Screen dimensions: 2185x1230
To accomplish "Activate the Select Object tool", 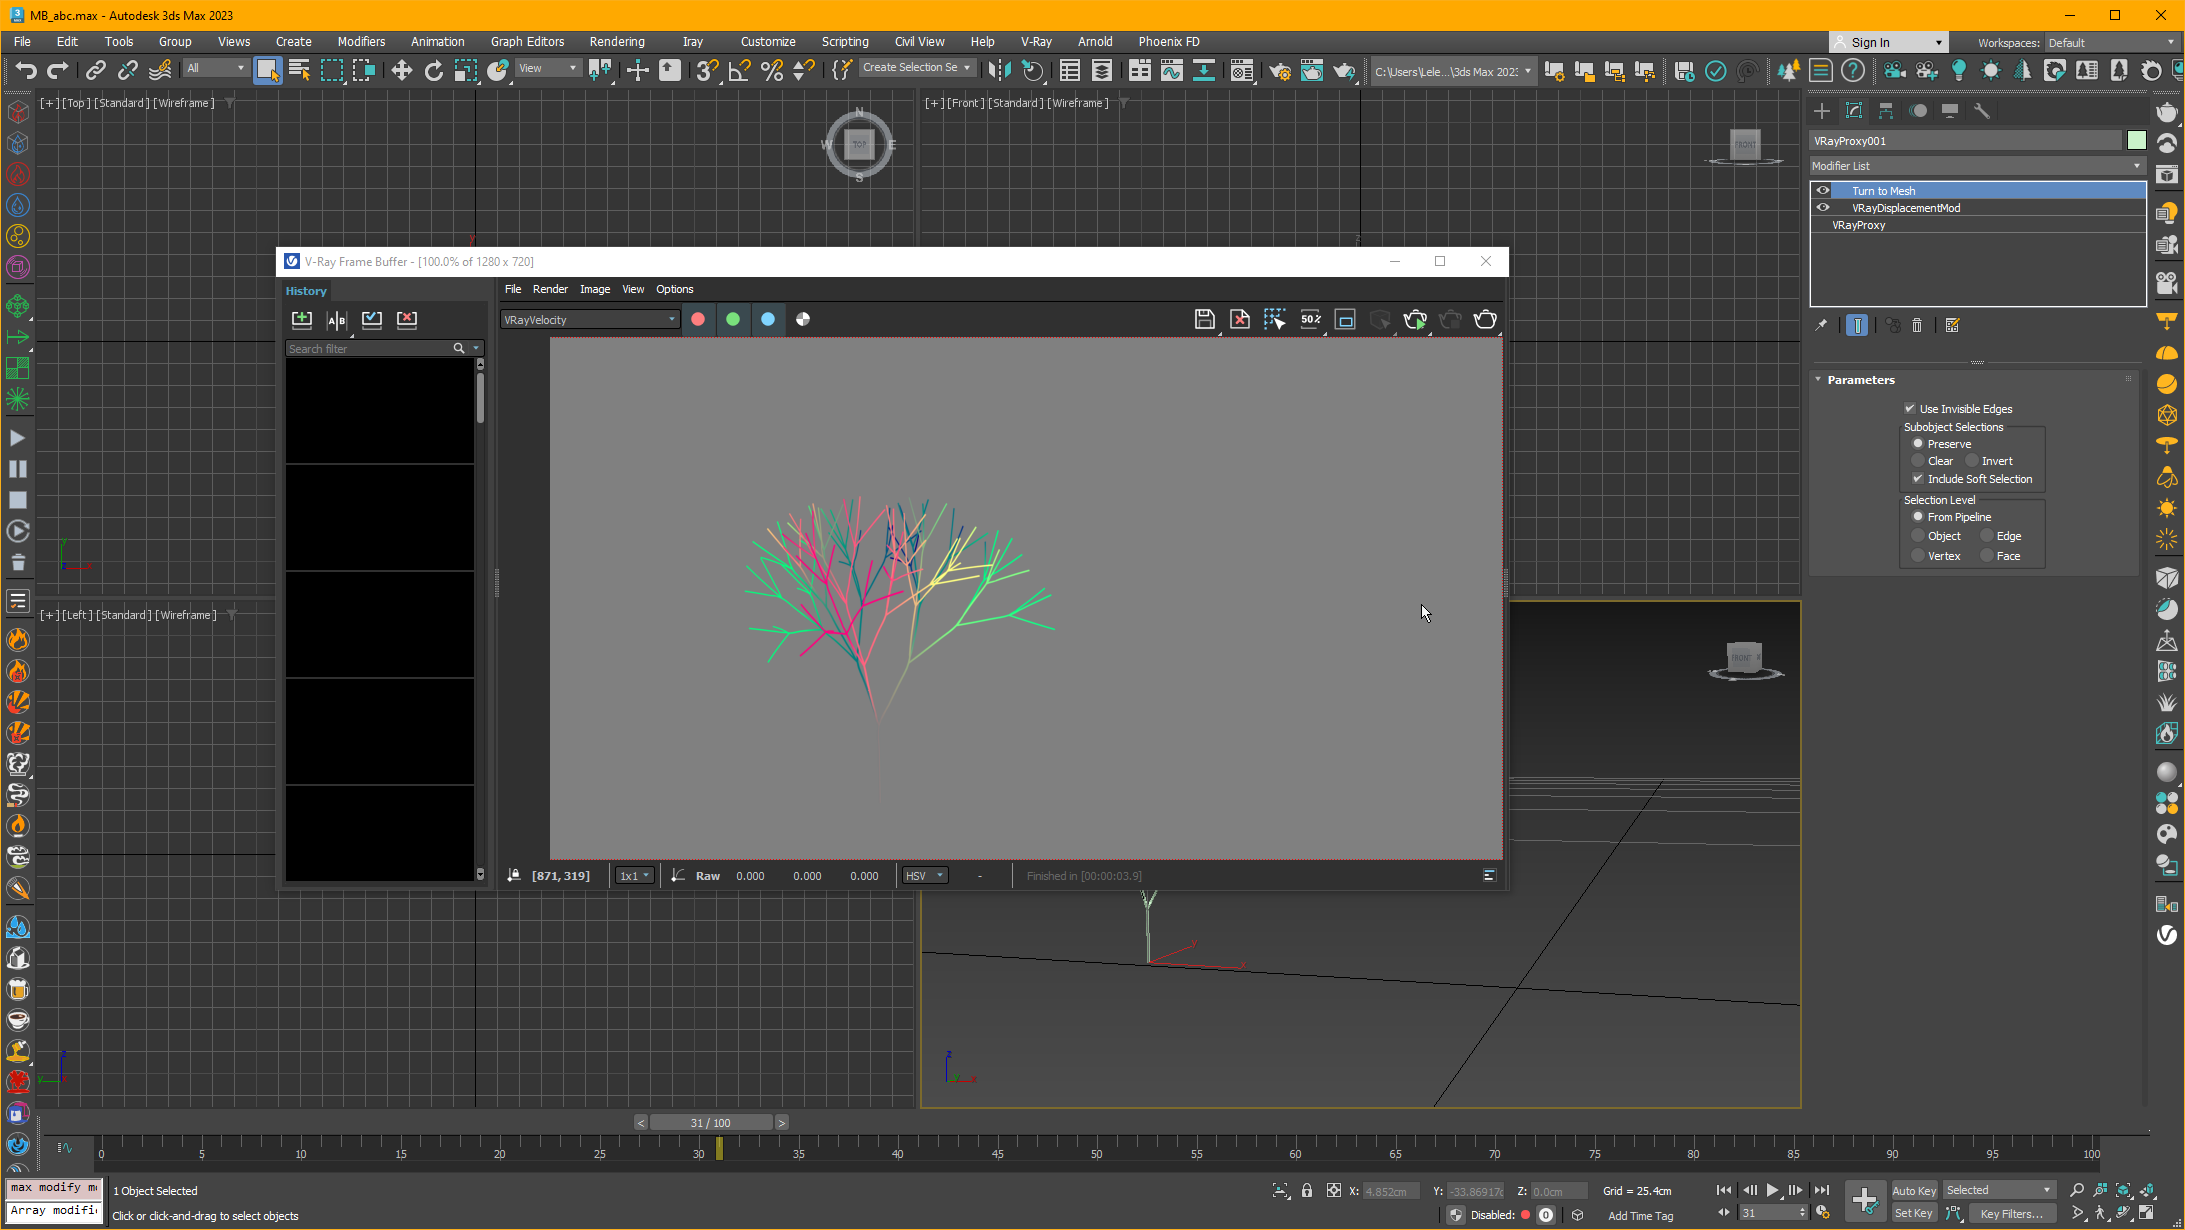I will (267, 70).
